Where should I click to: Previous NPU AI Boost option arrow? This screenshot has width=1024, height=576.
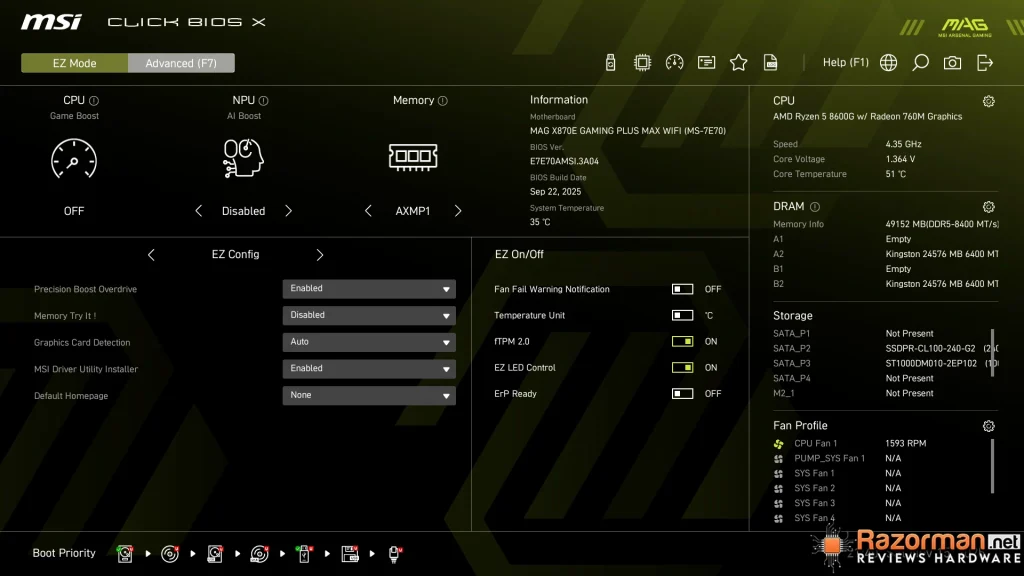[x=199, y=211]
